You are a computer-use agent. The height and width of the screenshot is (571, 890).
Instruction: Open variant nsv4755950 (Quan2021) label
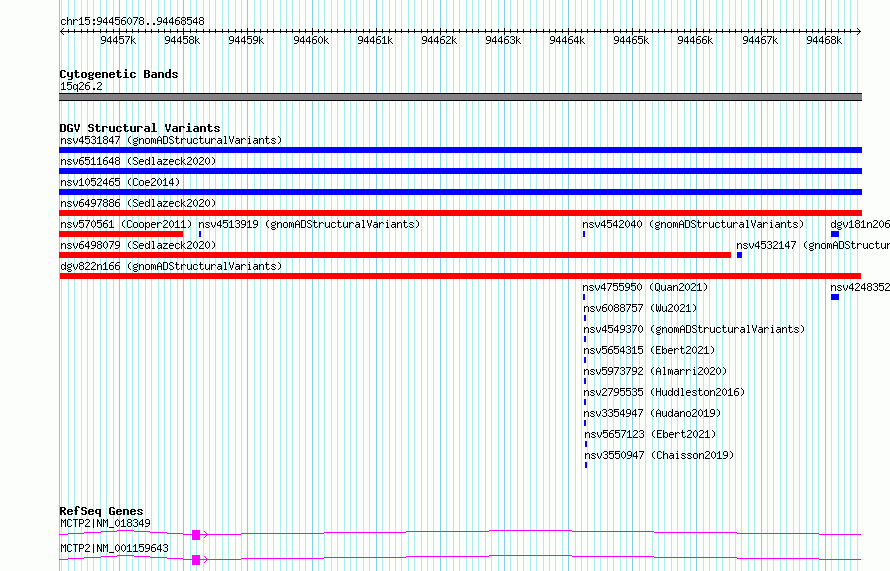[x=645, y=287]
